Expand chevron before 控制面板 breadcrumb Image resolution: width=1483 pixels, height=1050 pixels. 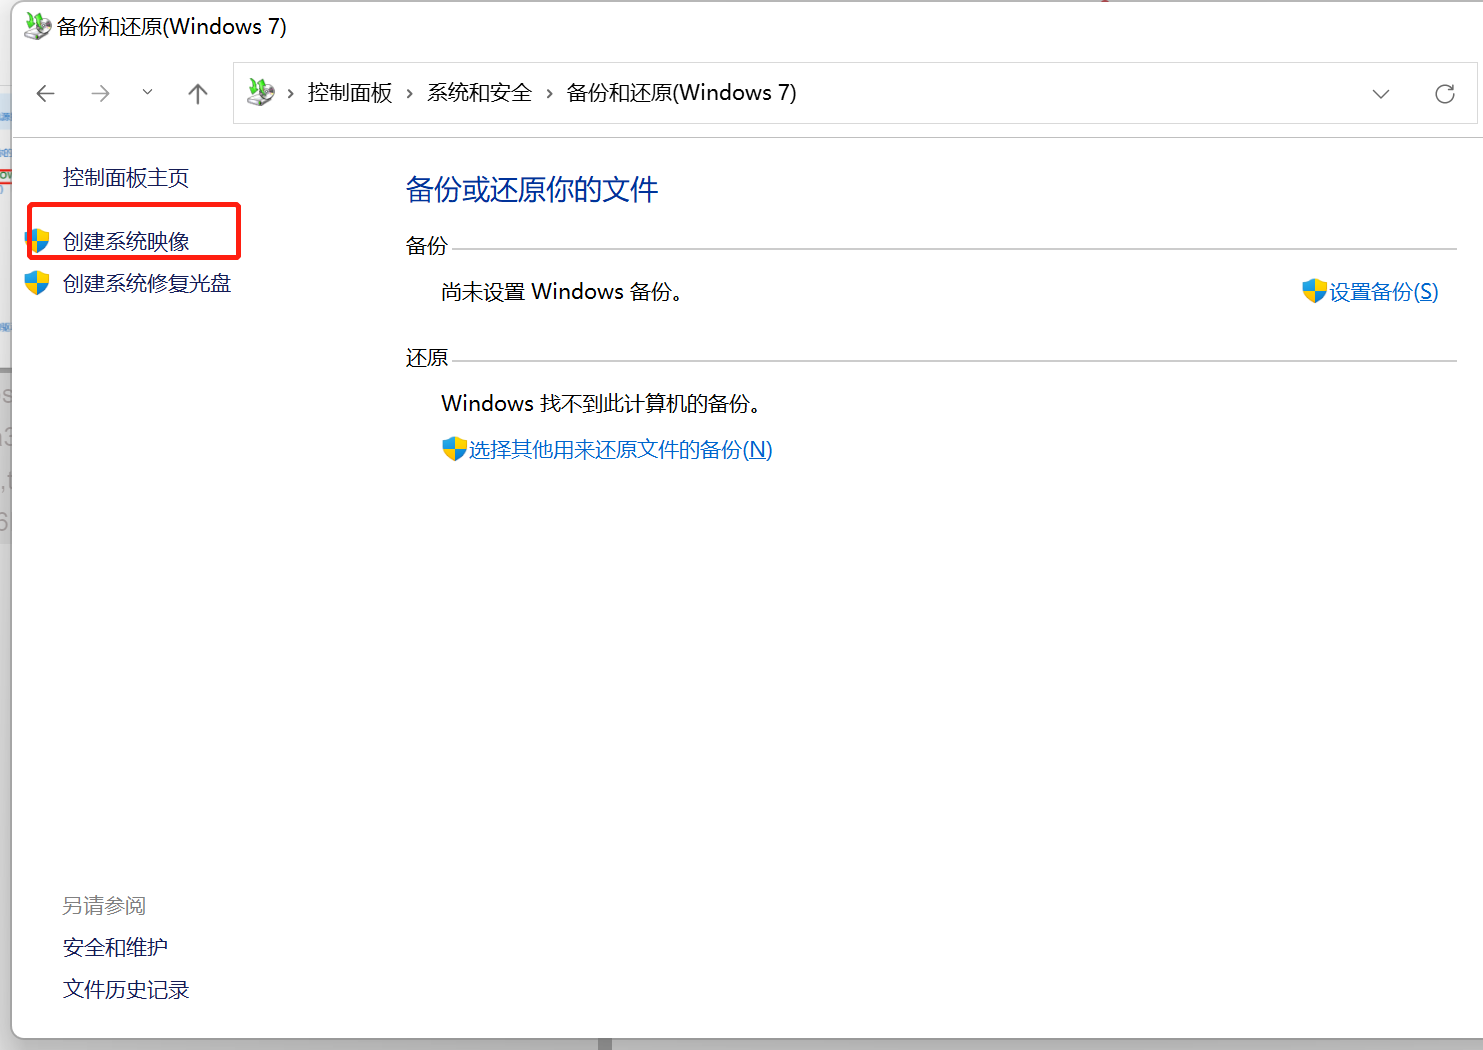click(291, 94)
